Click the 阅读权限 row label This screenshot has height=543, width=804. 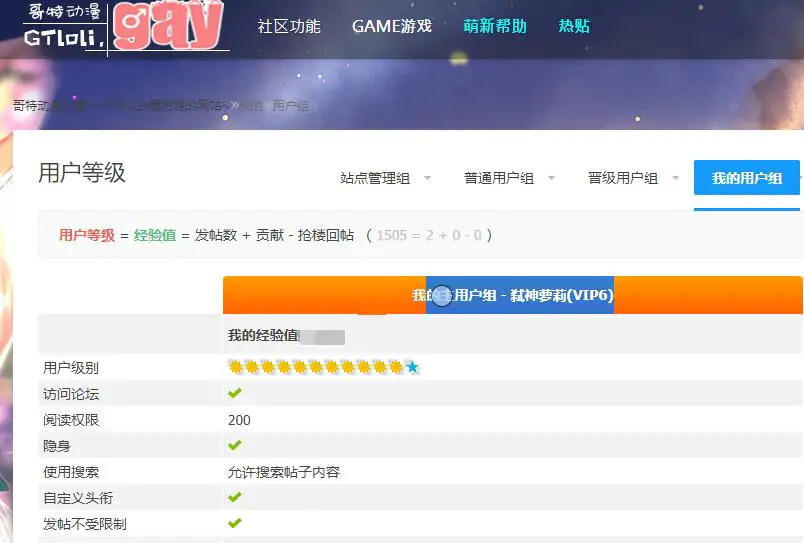pyautogui.click(x=71, y=420)
